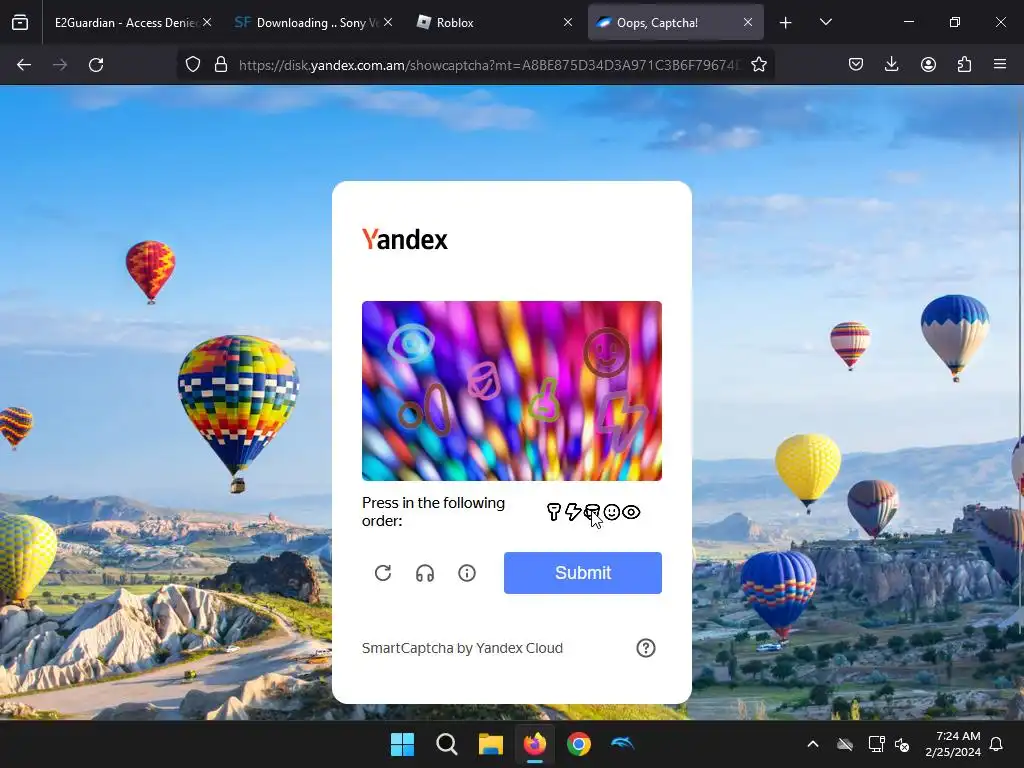Open tracking protection shield icon
This screenshot has height=768, width=1024.
click(x=193, y=65)
